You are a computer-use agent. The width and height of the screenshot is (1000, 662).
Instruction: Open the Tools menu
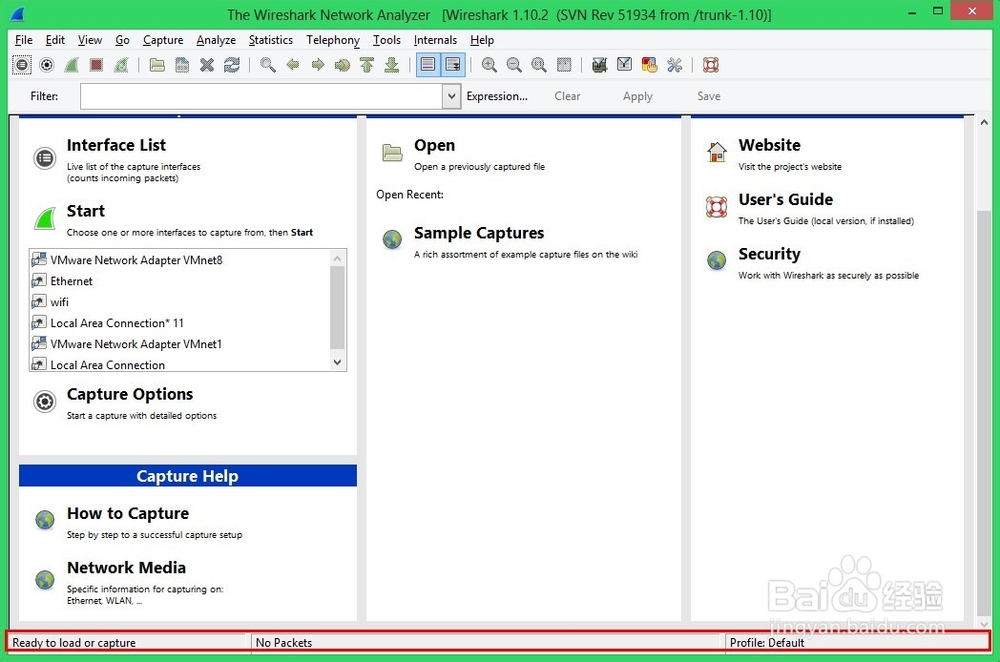pos(386,40)
